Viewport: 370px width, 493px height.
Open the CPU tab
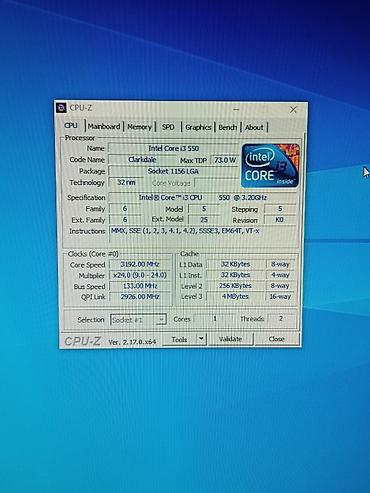pyautogui.click(x=71, y=126)
